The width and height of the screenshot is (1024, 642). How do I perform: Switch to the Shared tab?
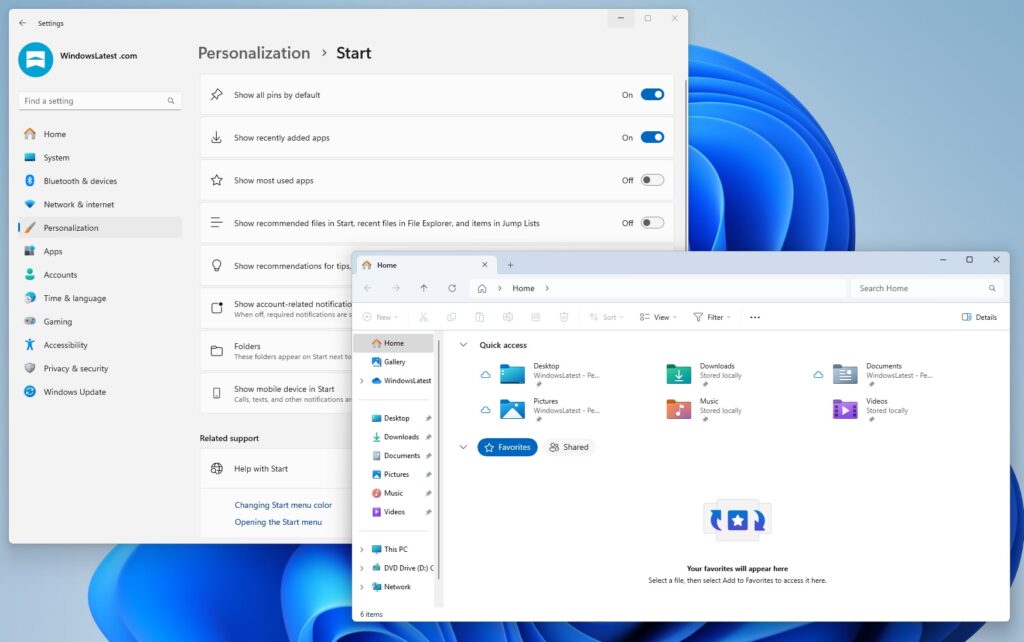(x=570, y=447)
